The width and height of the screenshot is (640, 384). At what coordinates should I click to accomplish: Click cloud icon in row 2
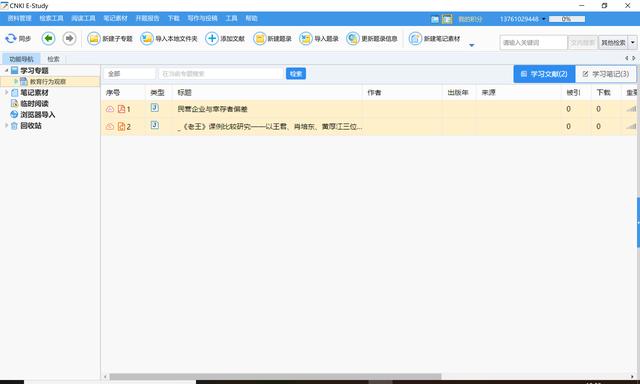[x=110, y=127]
